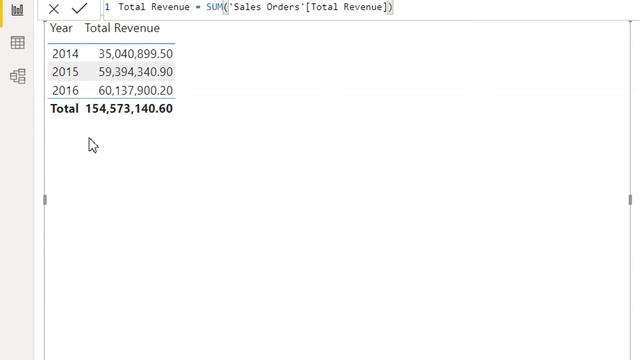
Task: Select the 2015 year cell
Action: [x=65, y=72]
